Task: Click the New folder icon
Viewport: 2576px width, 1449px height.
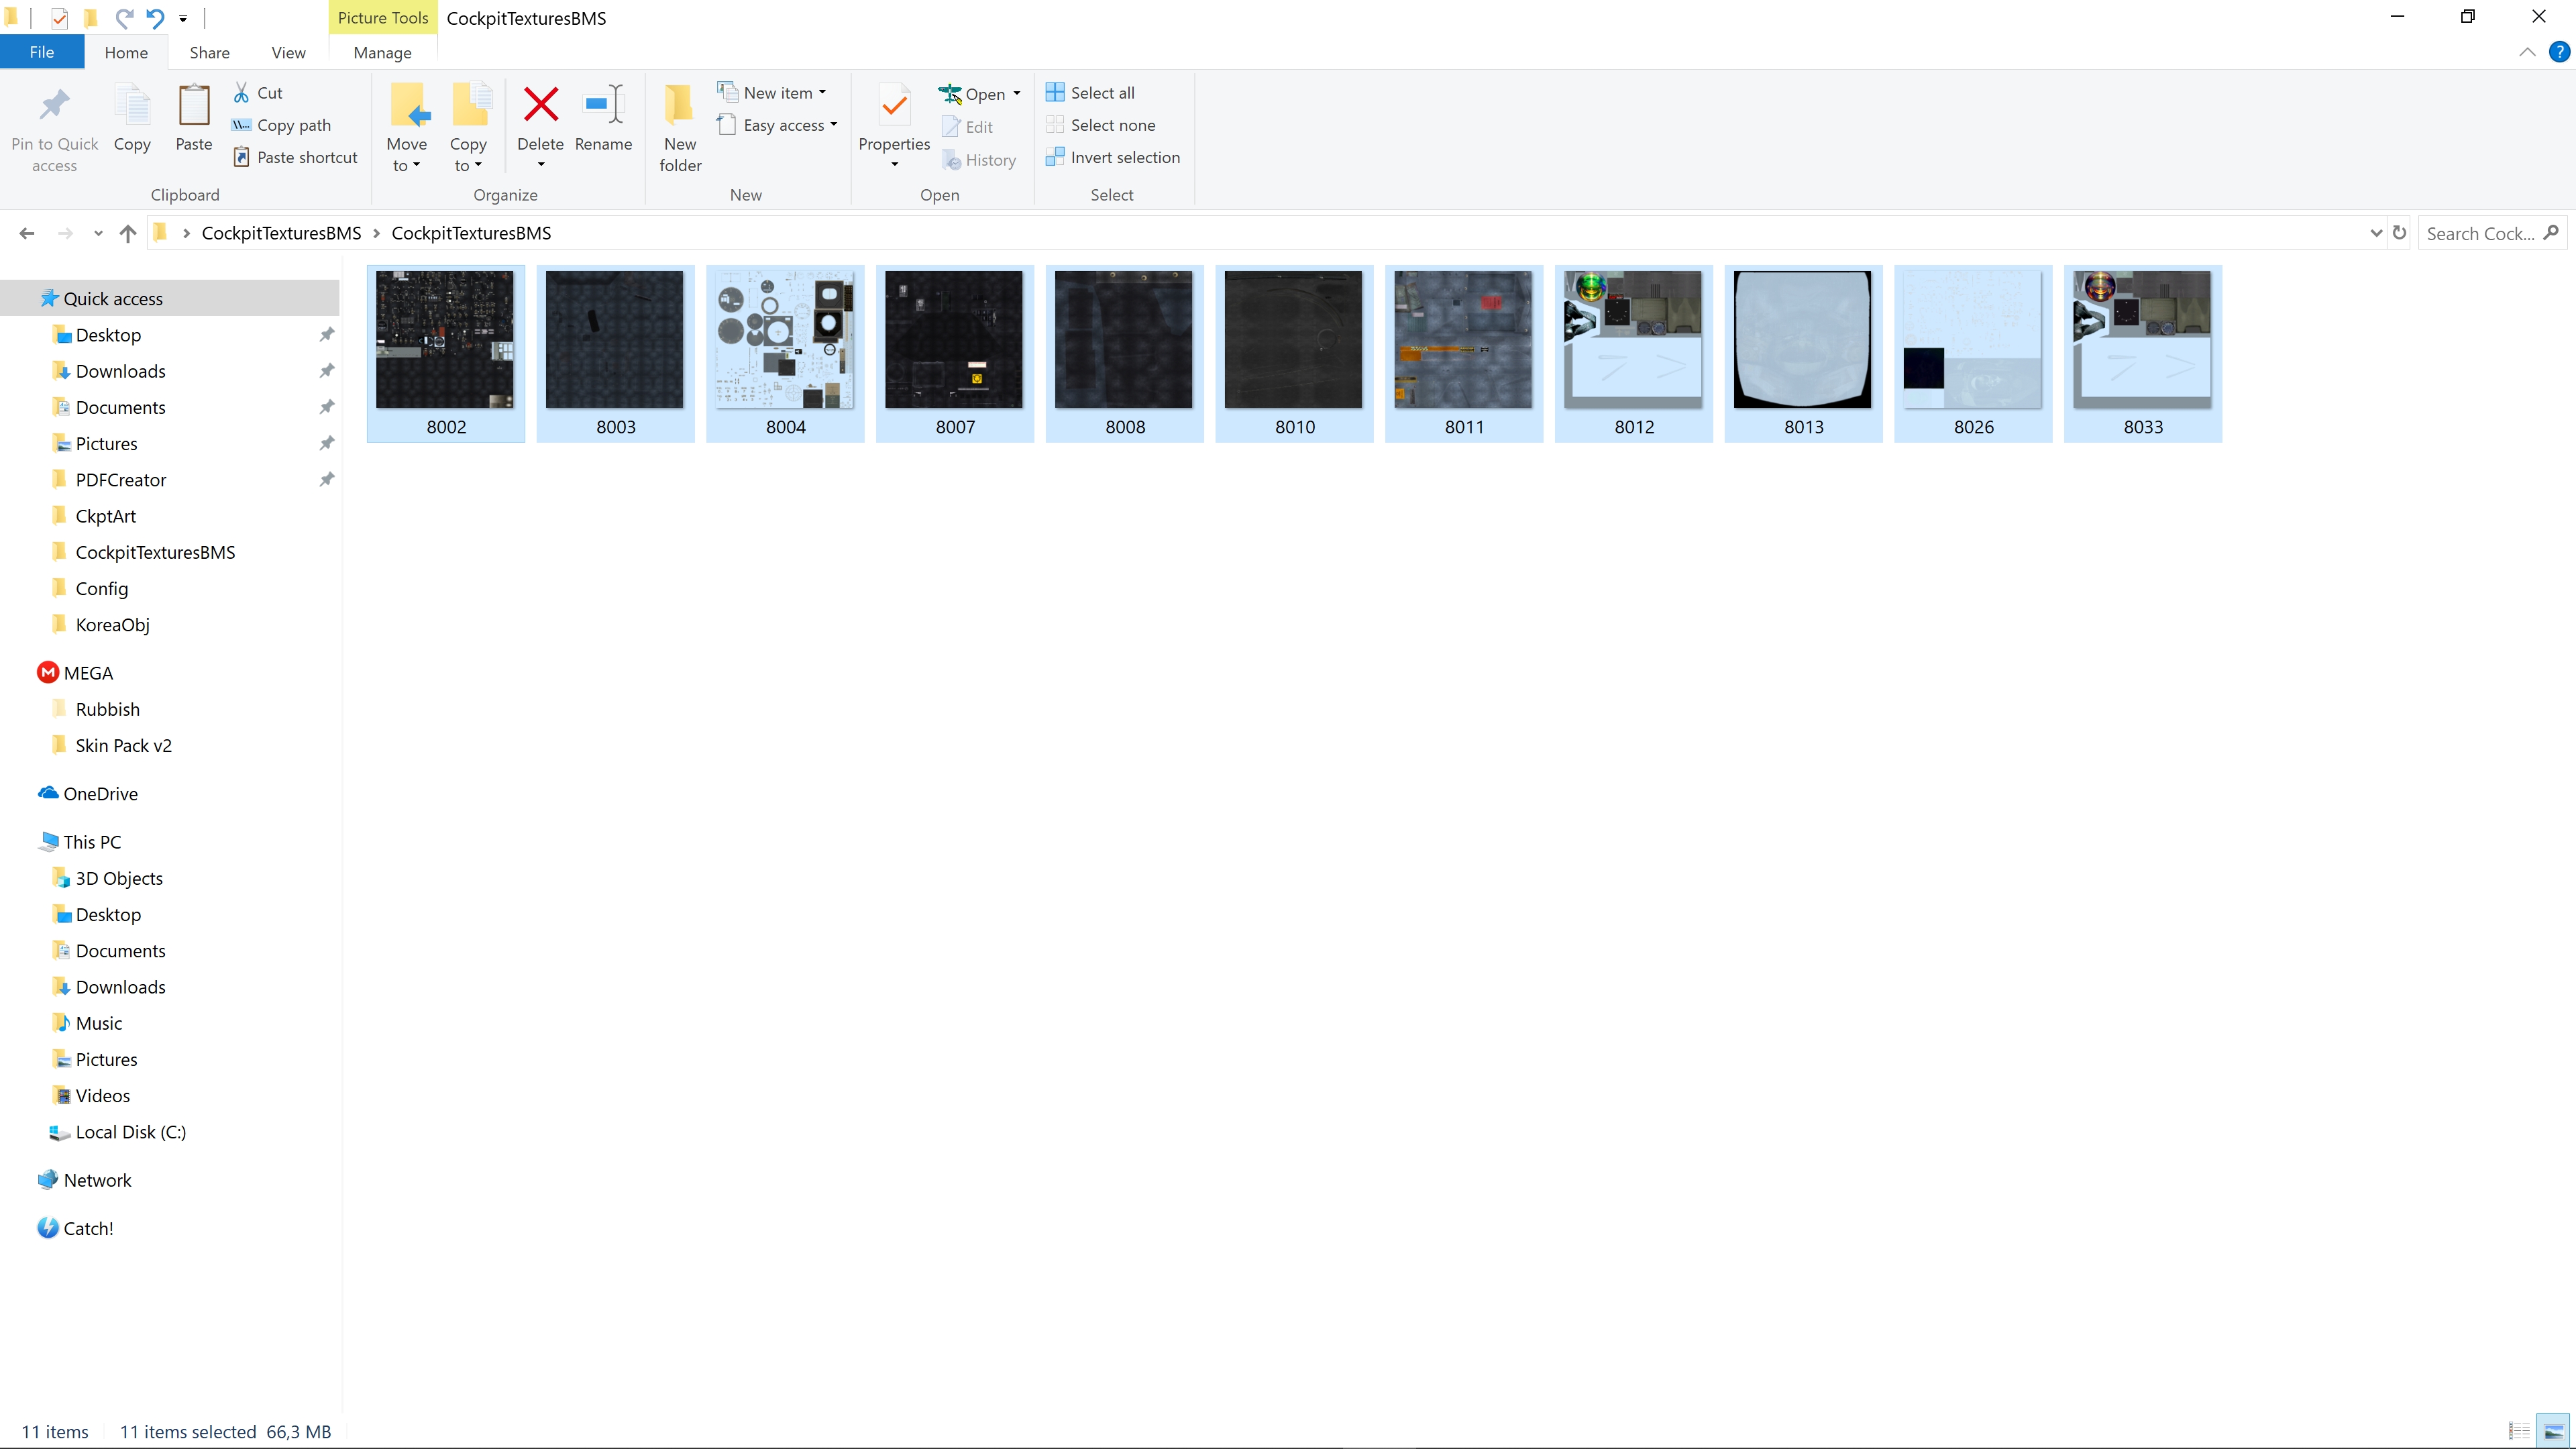Action: pos(680,104)
